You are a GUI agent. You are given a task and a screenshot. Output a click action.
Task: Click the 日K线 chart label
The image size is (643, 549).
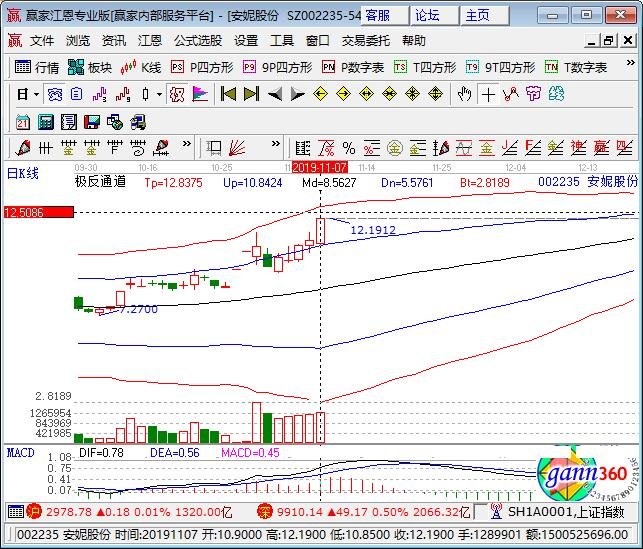coord(23,173)
